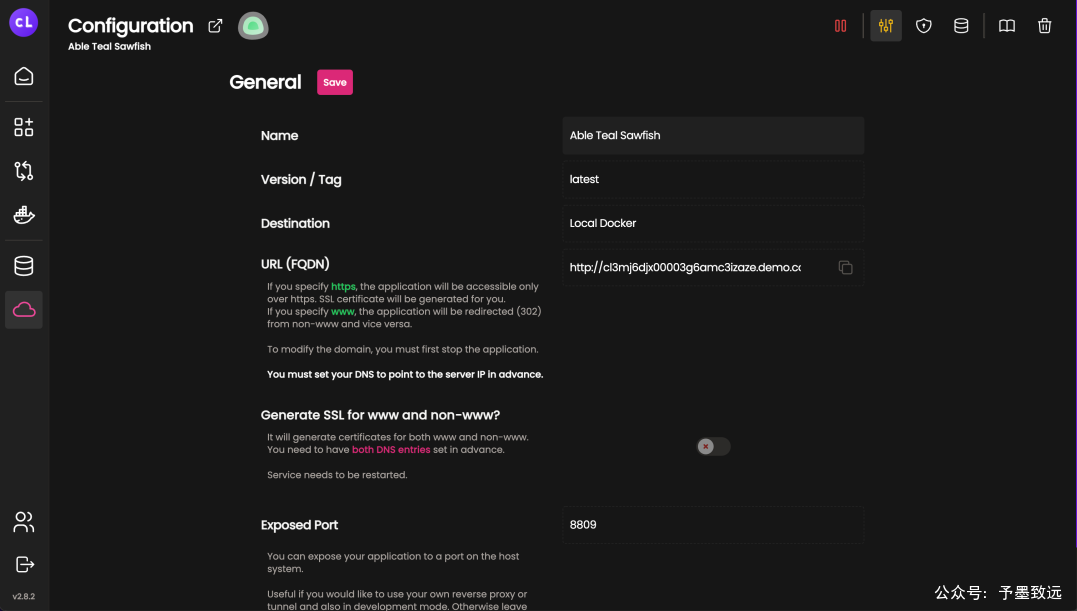Open the Configuration sliders tab

coord(885,25)
